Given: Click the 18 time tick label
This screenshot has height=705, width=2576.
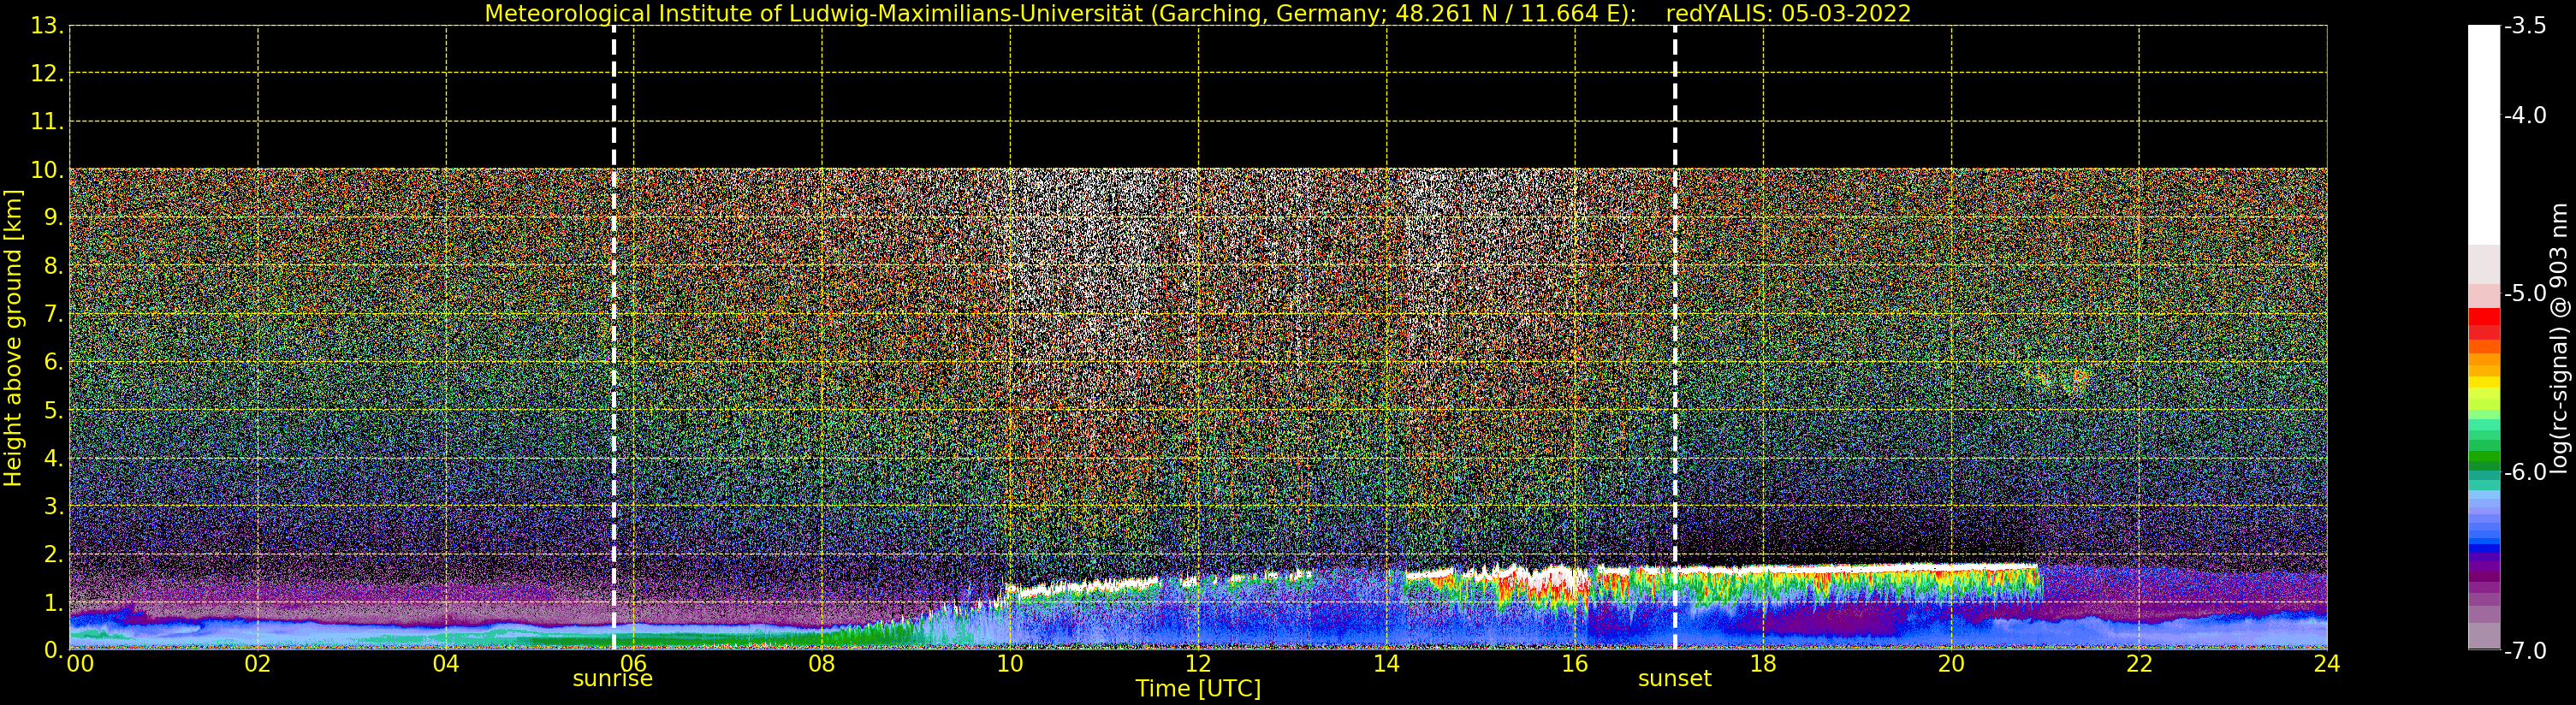Looking at the screenshot, I should [x=1763, y=664].
